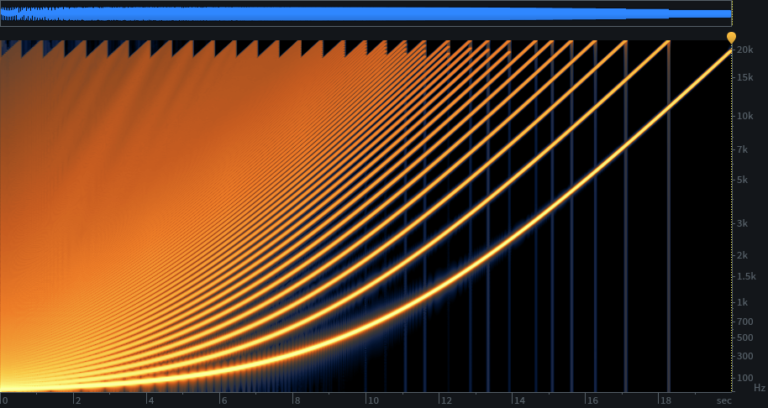
Task: Click the sec unit label on time ruler
Action: tap(723, 400)
